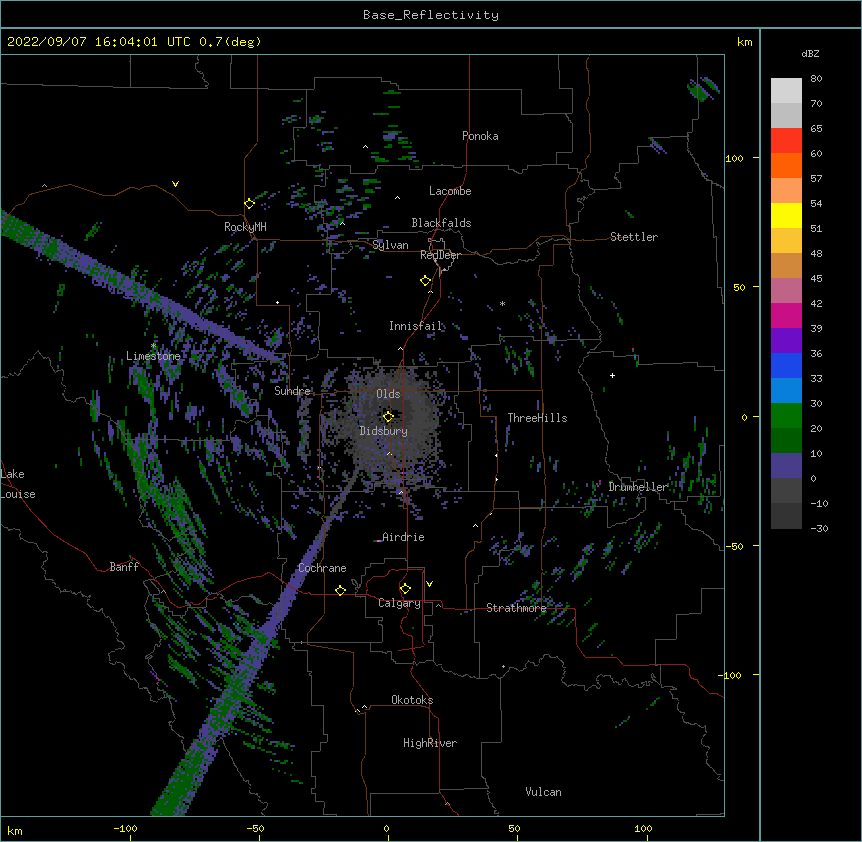Click the yellow diamond marker above Calgary label
862x842 pixels.
(x=405, y=589)
